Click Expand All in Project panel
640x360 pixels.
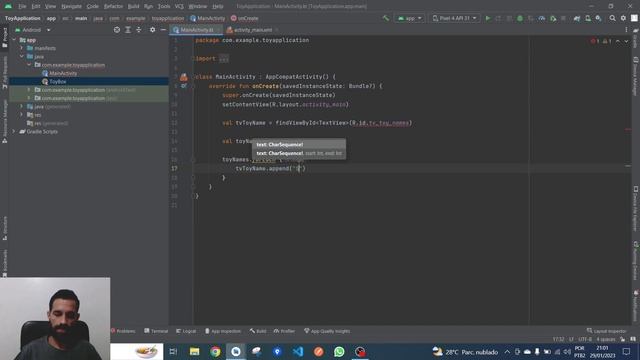[128, 30]
